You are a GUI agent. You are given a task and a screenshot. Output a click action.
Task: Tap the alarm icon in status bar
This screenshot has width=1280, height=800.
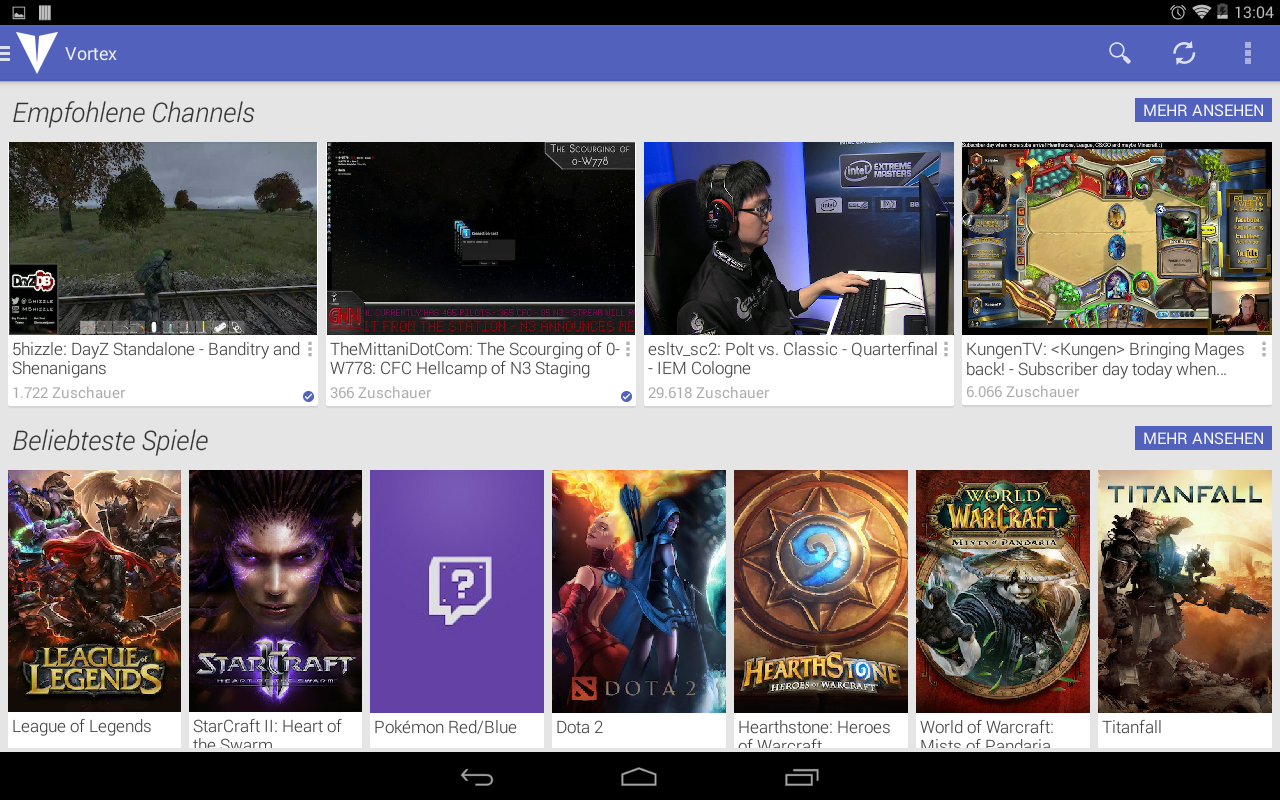click(x=1178, y=12)
